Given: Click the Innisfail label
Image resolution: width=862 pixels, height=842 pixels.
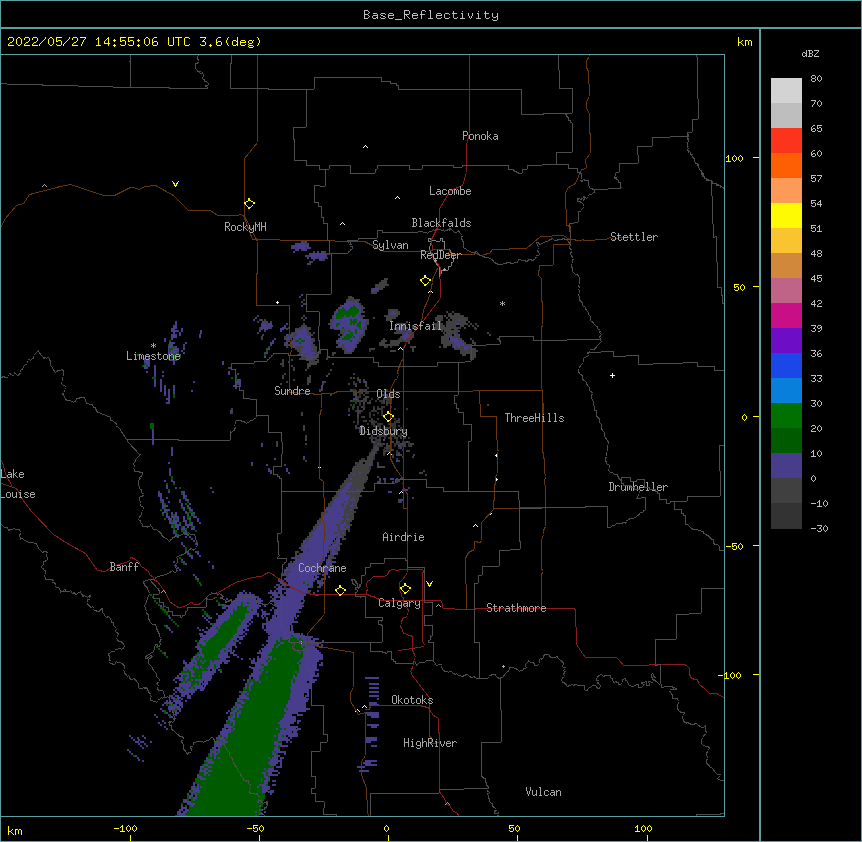Looking at the screenshot, I should 415,326.
